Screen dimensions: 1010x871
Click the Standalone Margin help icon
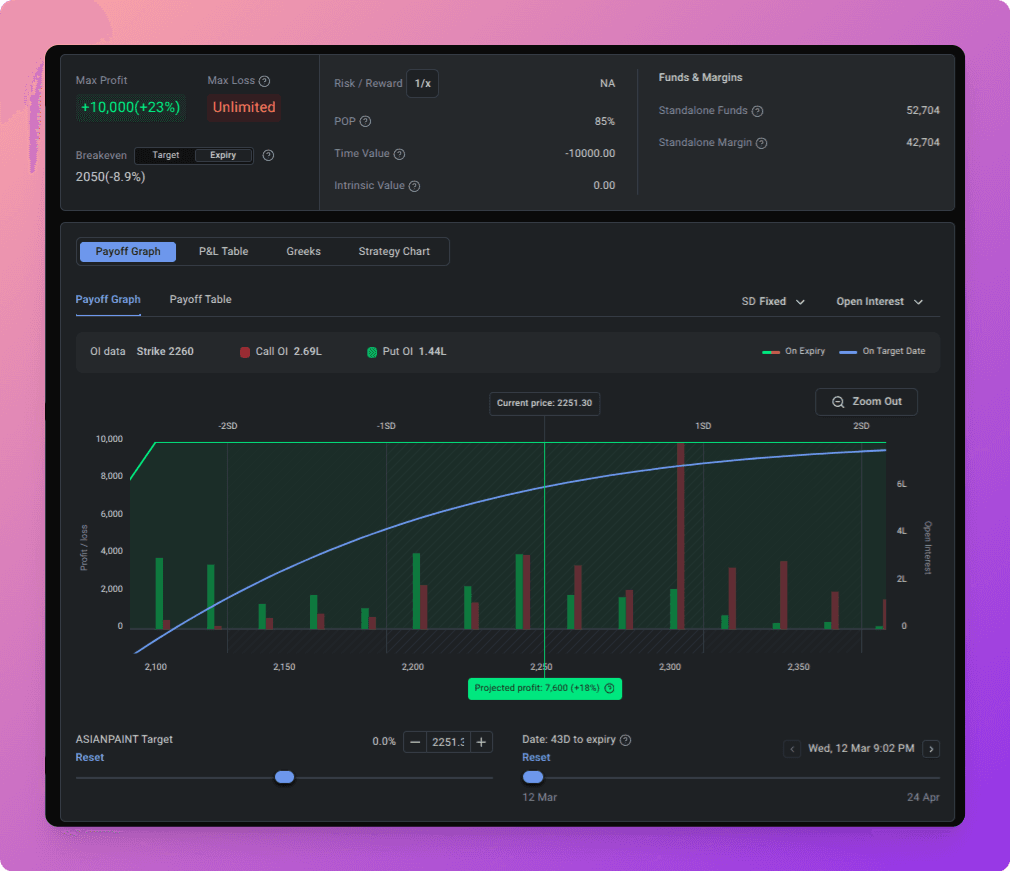tap(761, 143)
